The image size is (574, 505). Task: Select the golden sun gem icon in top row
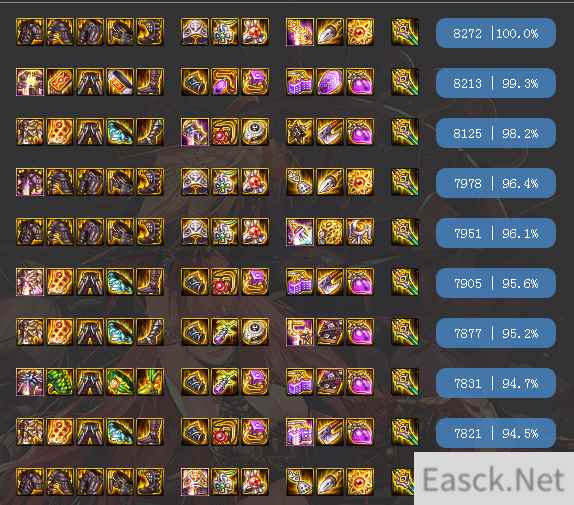coord(360,32)
